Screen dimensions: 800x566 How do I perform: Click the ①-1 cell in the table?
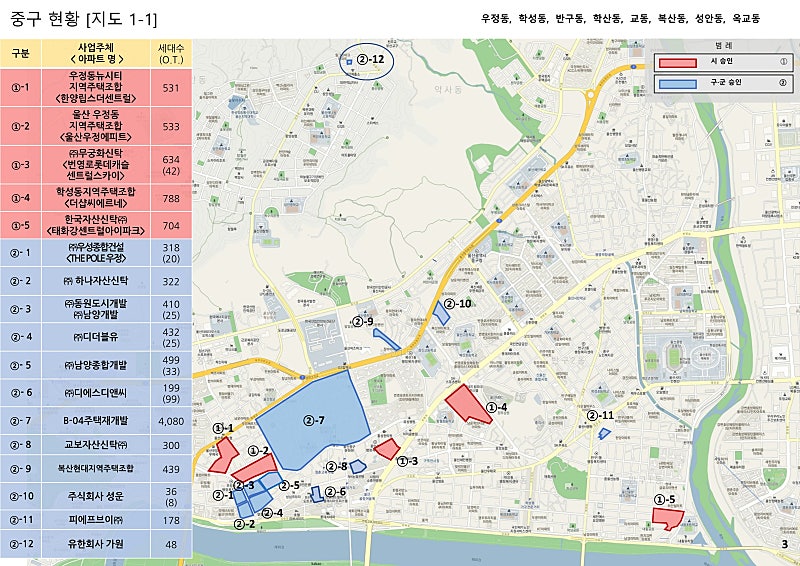(x=20, y=87)
